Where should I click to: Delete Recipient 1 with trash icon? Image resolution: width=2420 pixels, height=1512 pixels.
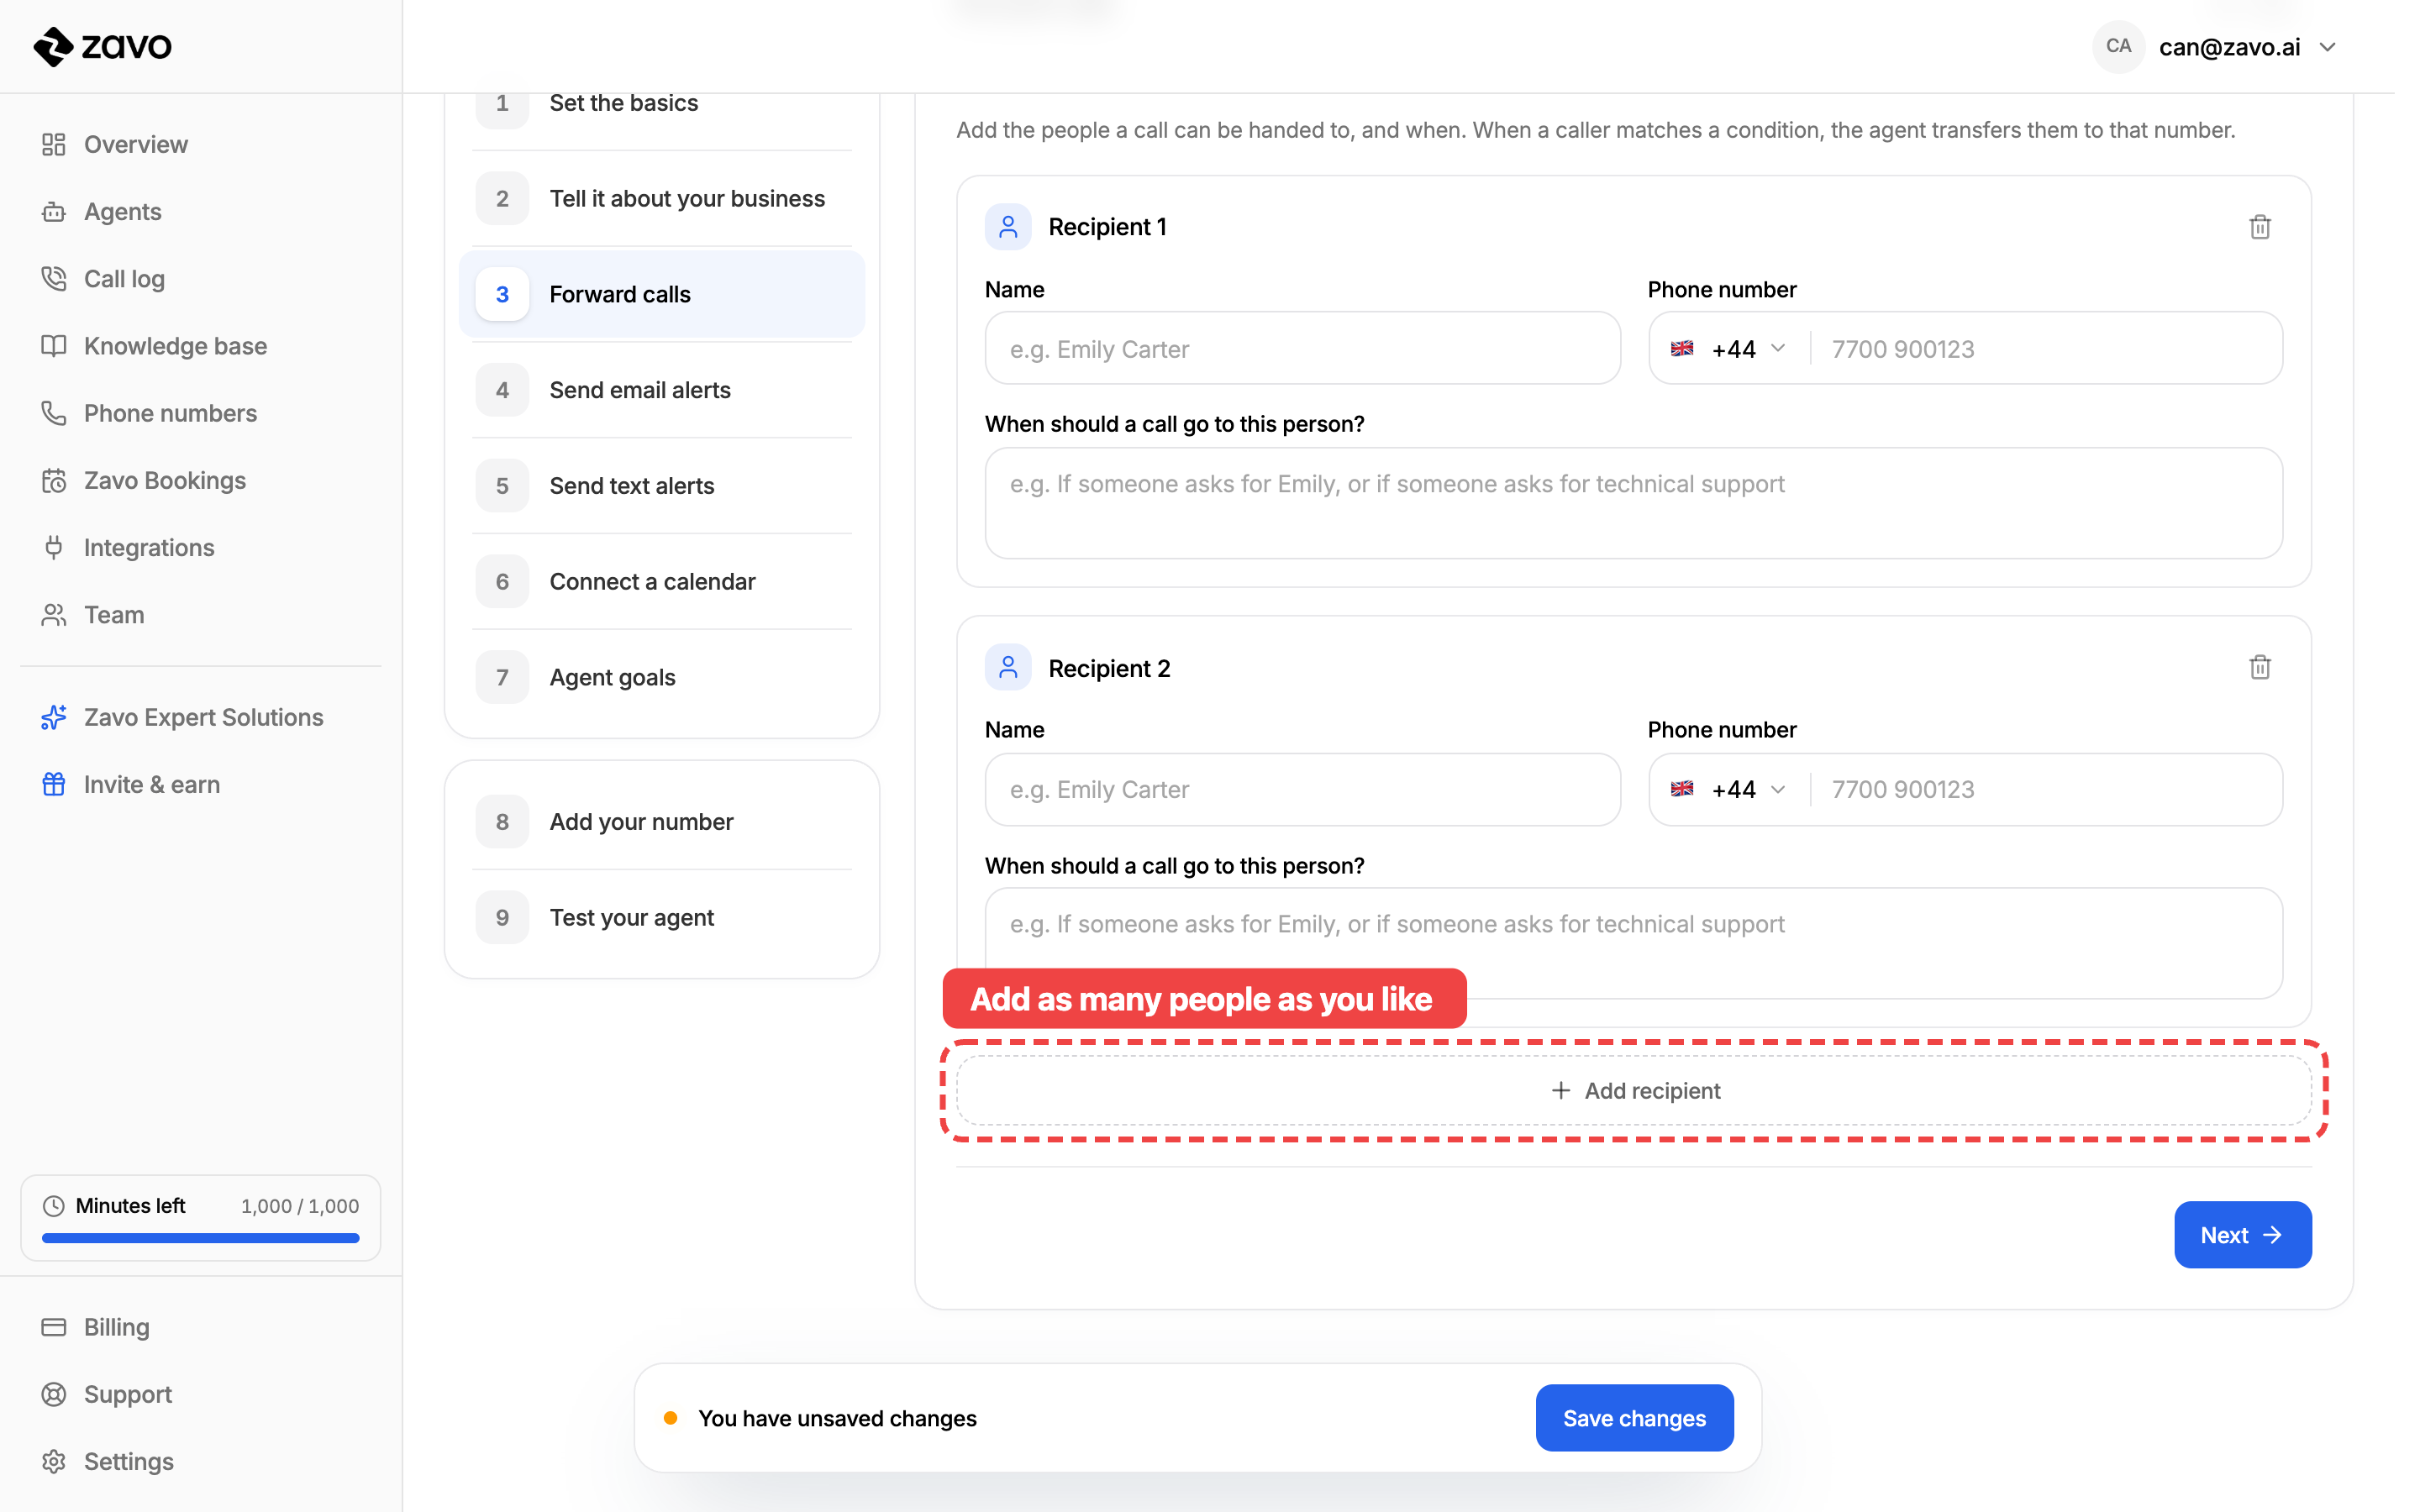pyautogui.click(x=2260, y=227)
